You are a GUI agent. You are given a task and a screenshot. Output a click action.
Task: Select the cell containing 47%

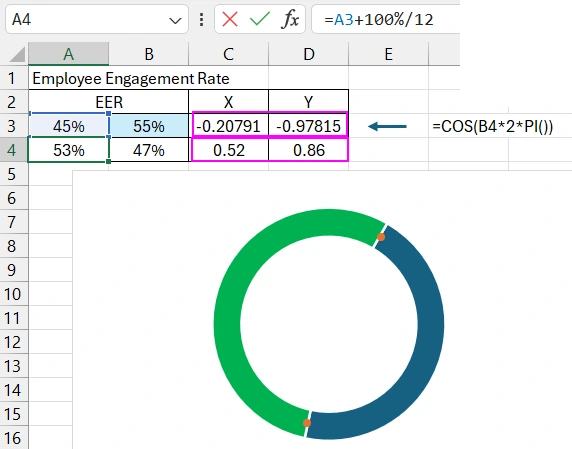pyautogui.click(x=148, y=150)
